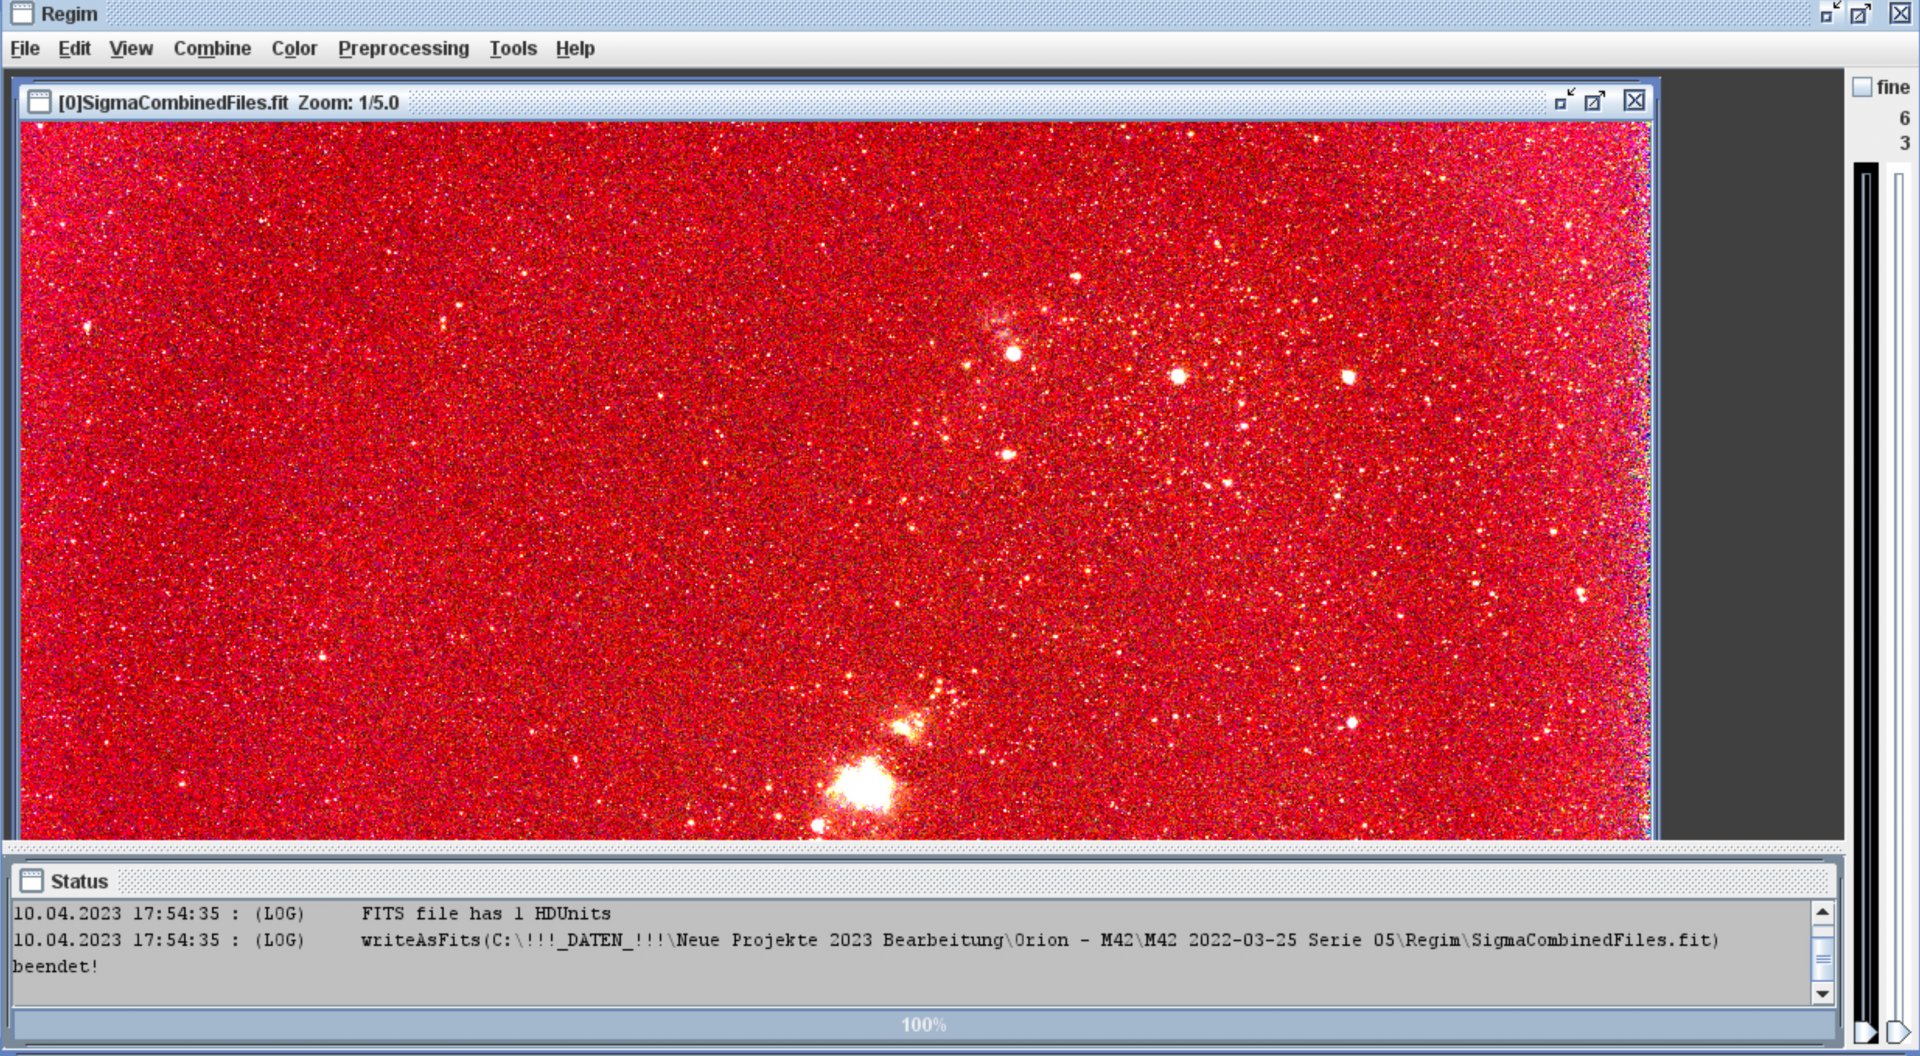Image resolution: width=1920 pixels, height=1056 pixels.
Task: Open the File menu
Action: (x=25, y=48)
